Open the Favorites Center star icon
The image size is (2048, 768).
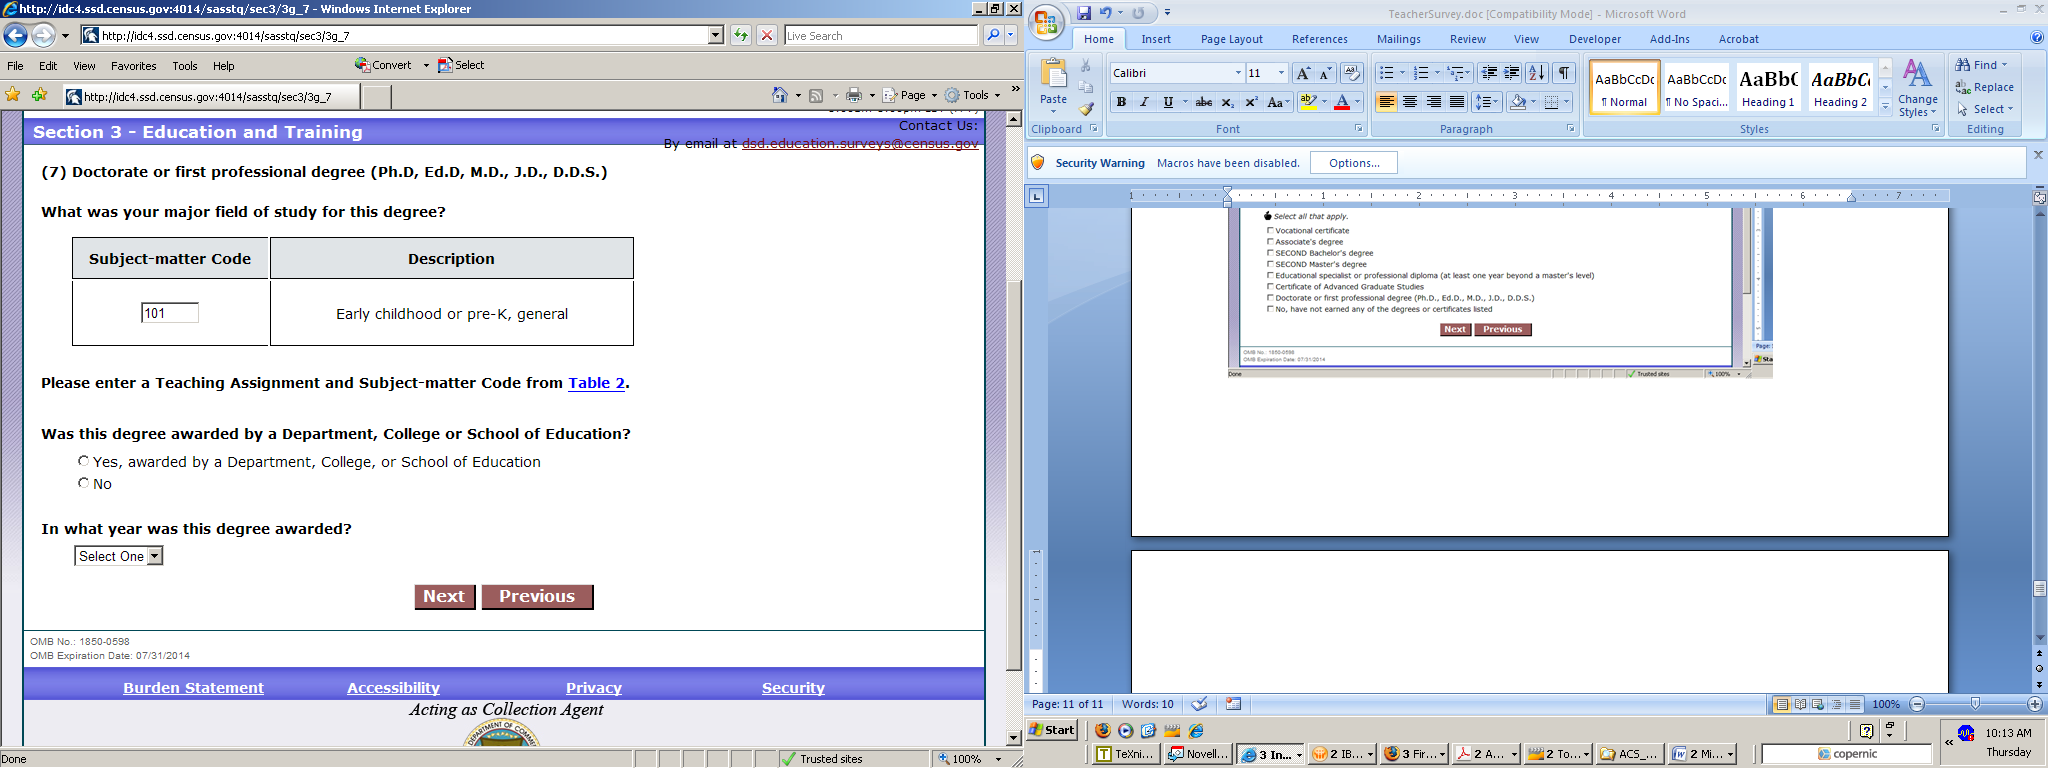click(13, 95)
